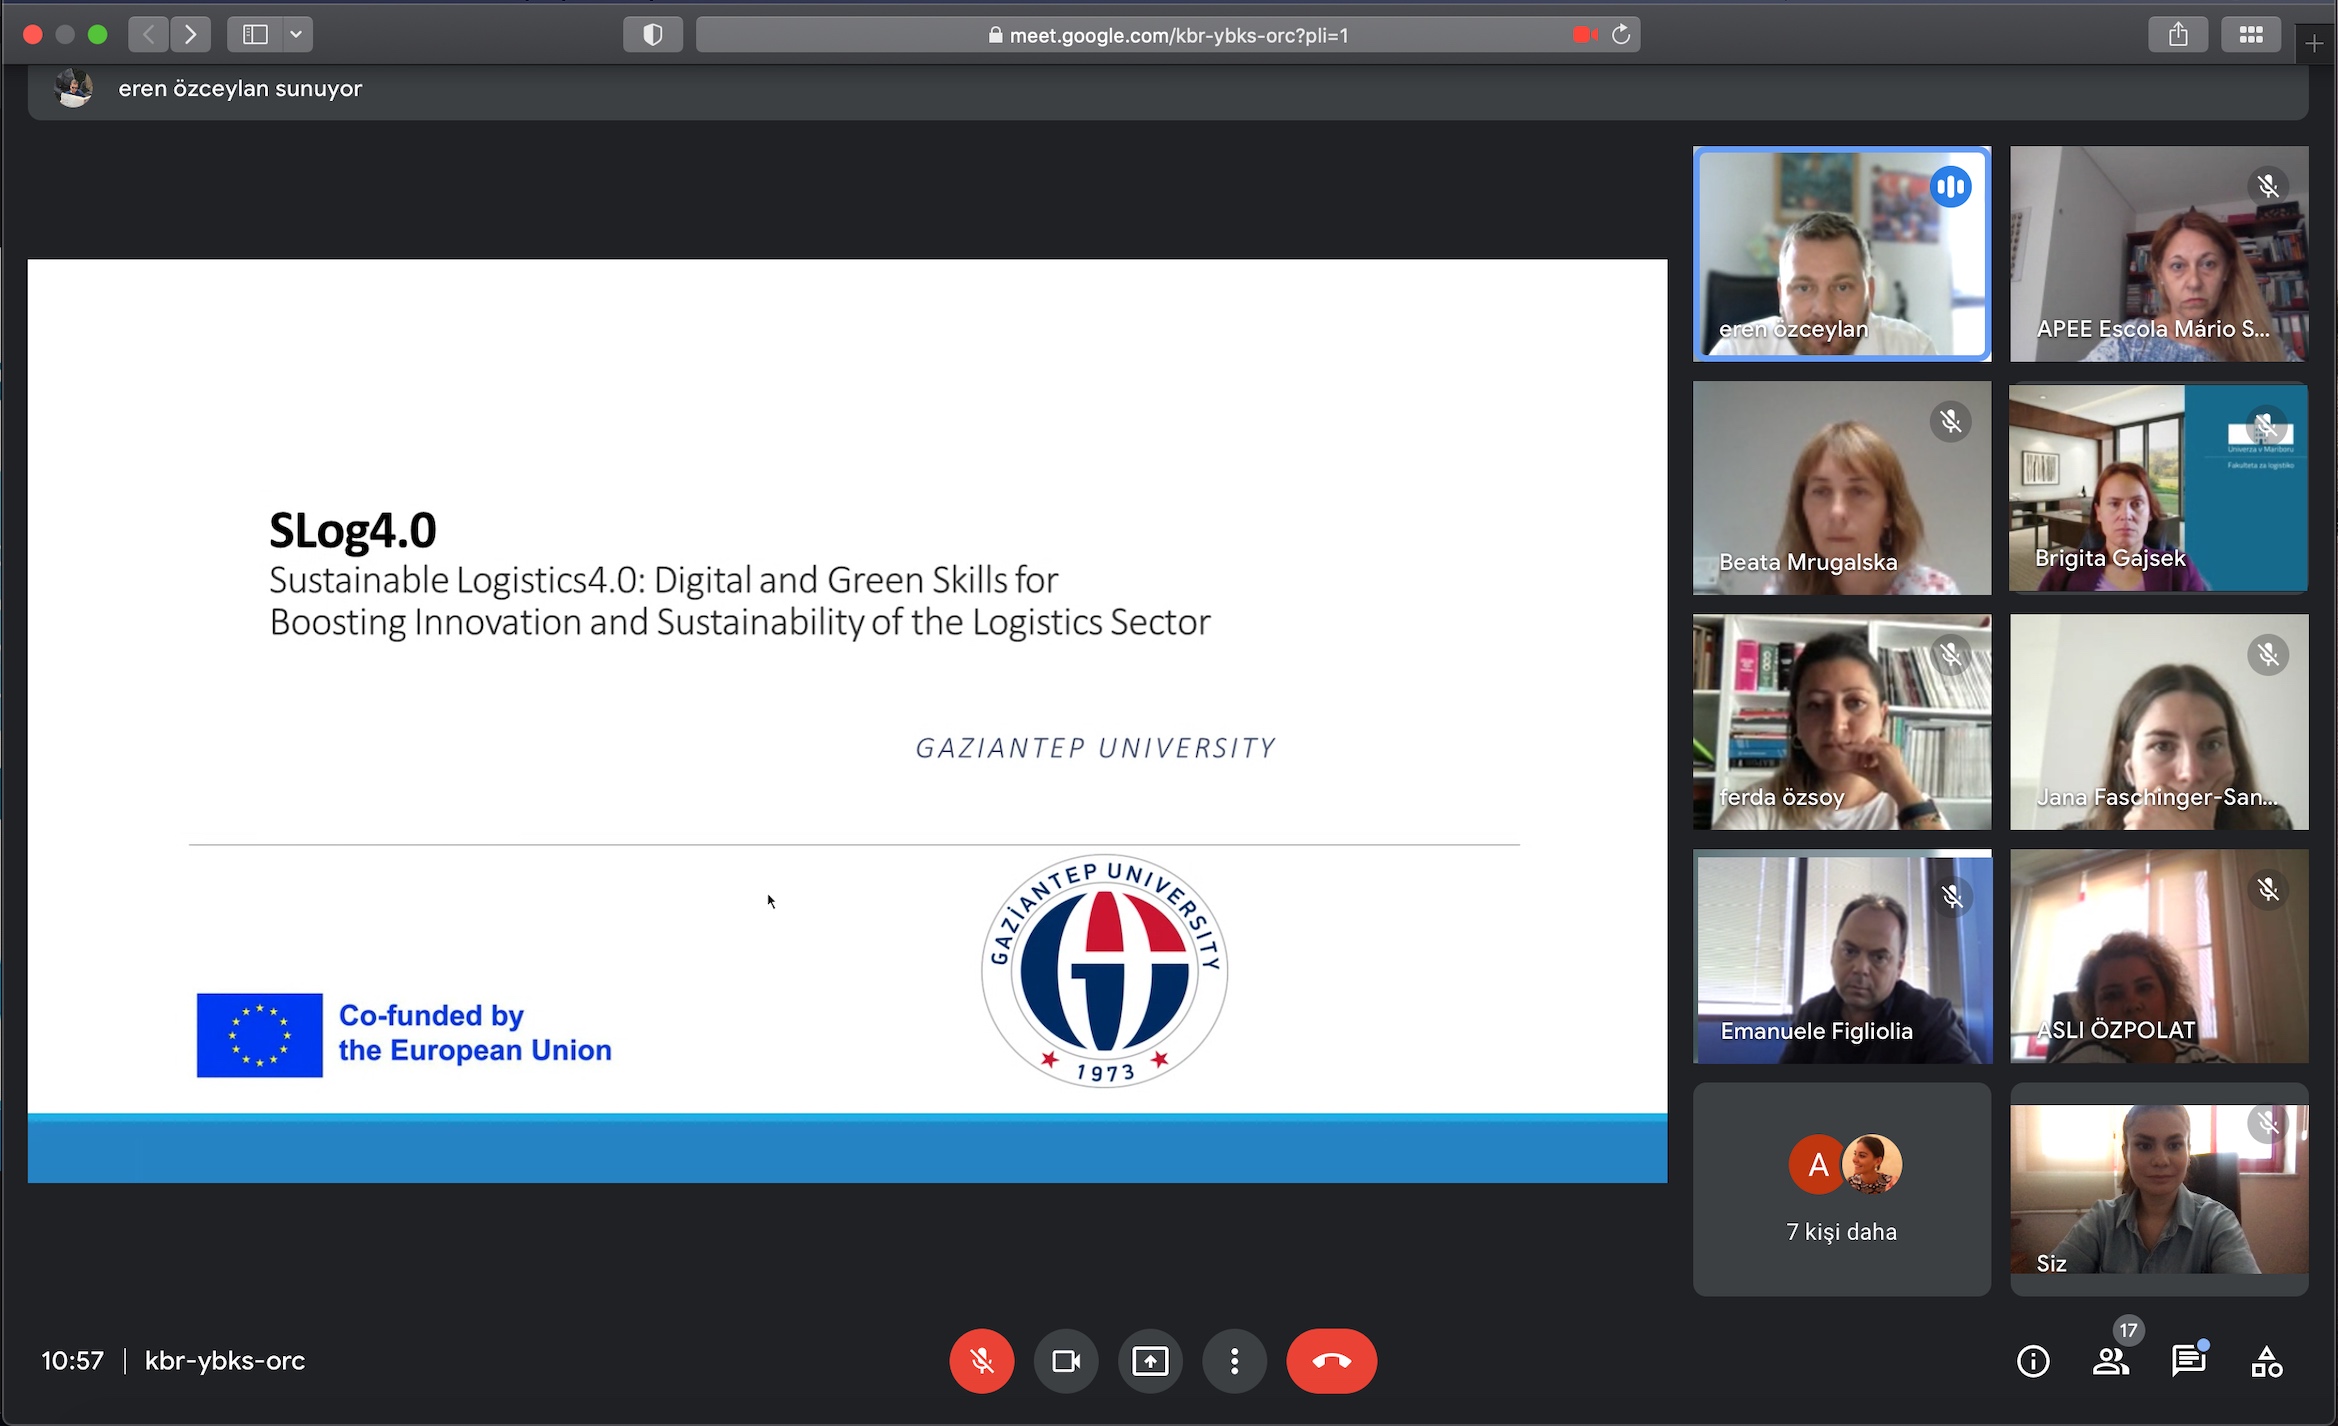The image size is (2338, 1426).
Task: Open meeting details info icon
Action: (2033, 1361)
